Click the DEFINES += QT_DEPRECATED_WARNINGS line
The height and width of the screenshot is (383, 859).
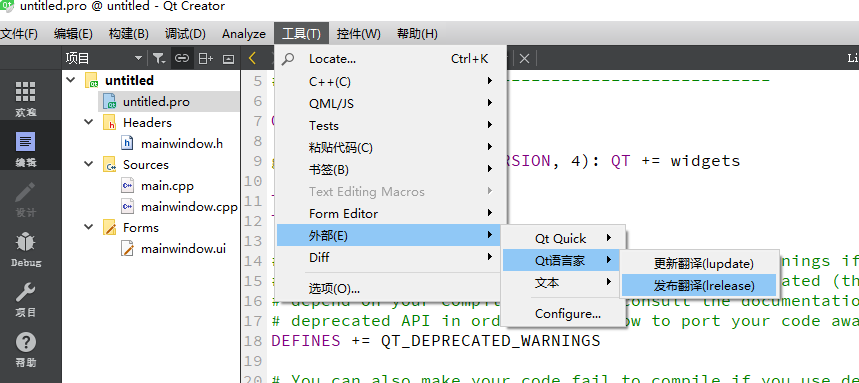point(436,341)
